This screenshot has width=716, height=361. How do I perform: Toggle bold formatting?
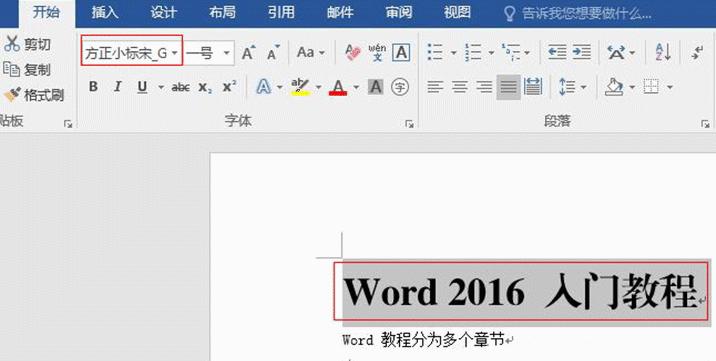coord(93,87)
